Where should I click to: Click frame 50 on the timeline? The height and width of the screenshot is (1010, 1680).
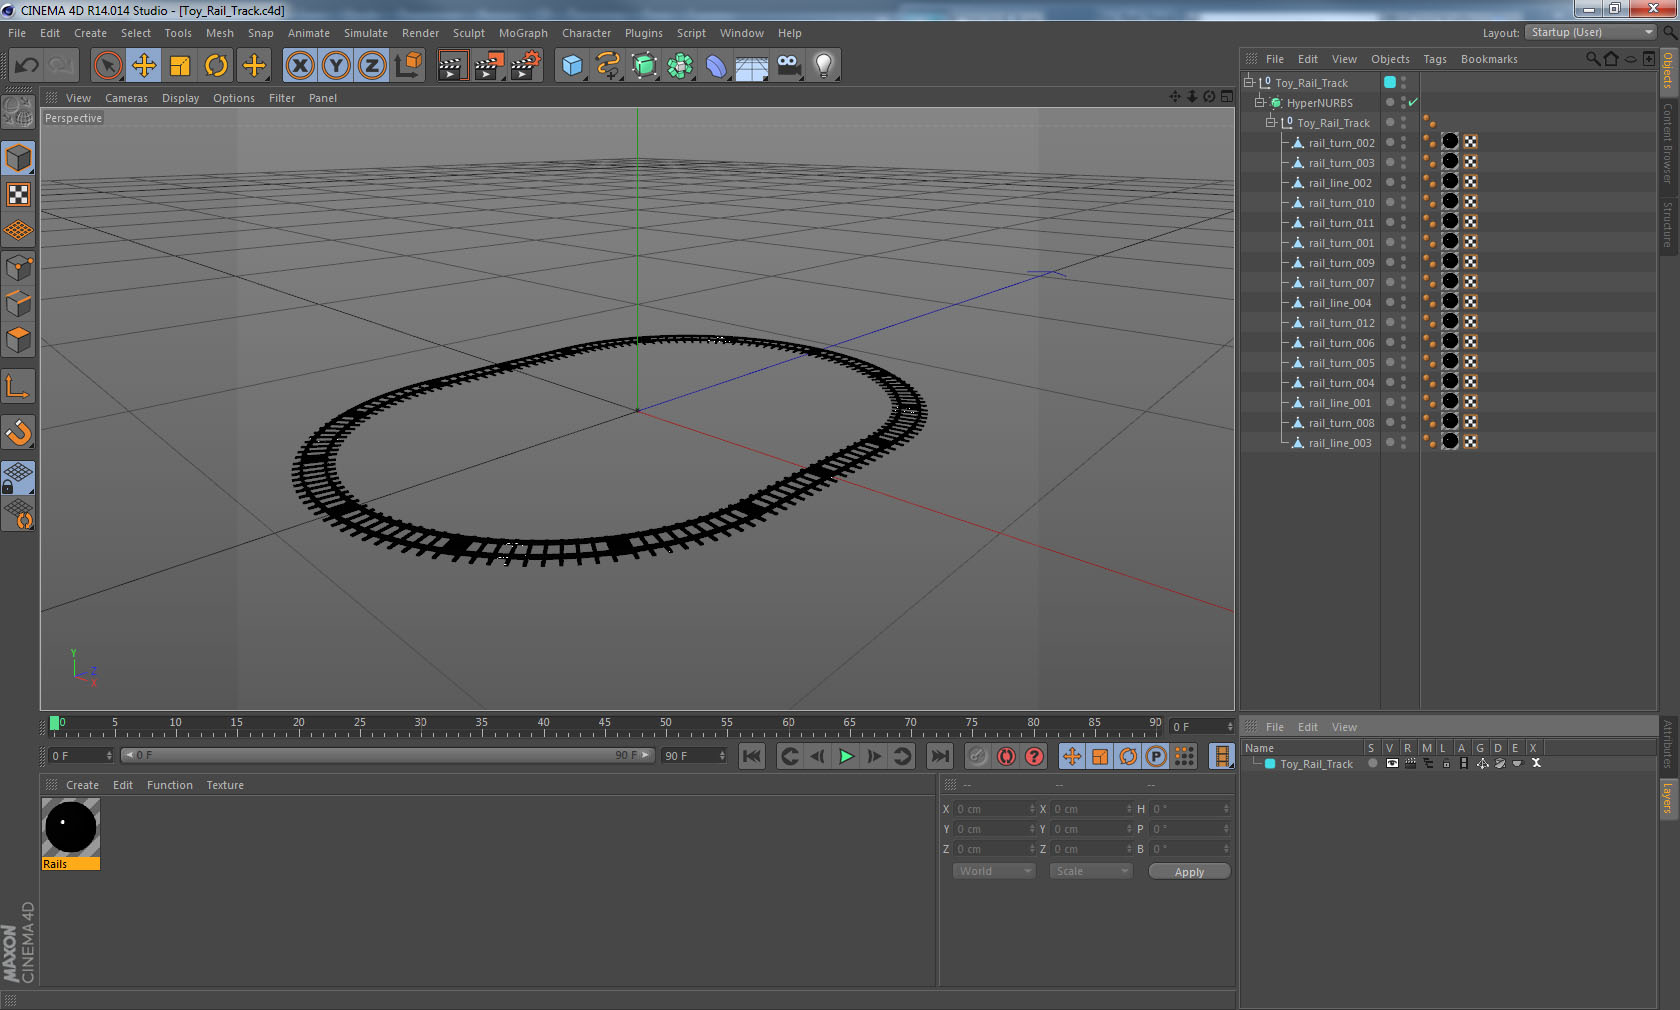click(x=666, y=725)
